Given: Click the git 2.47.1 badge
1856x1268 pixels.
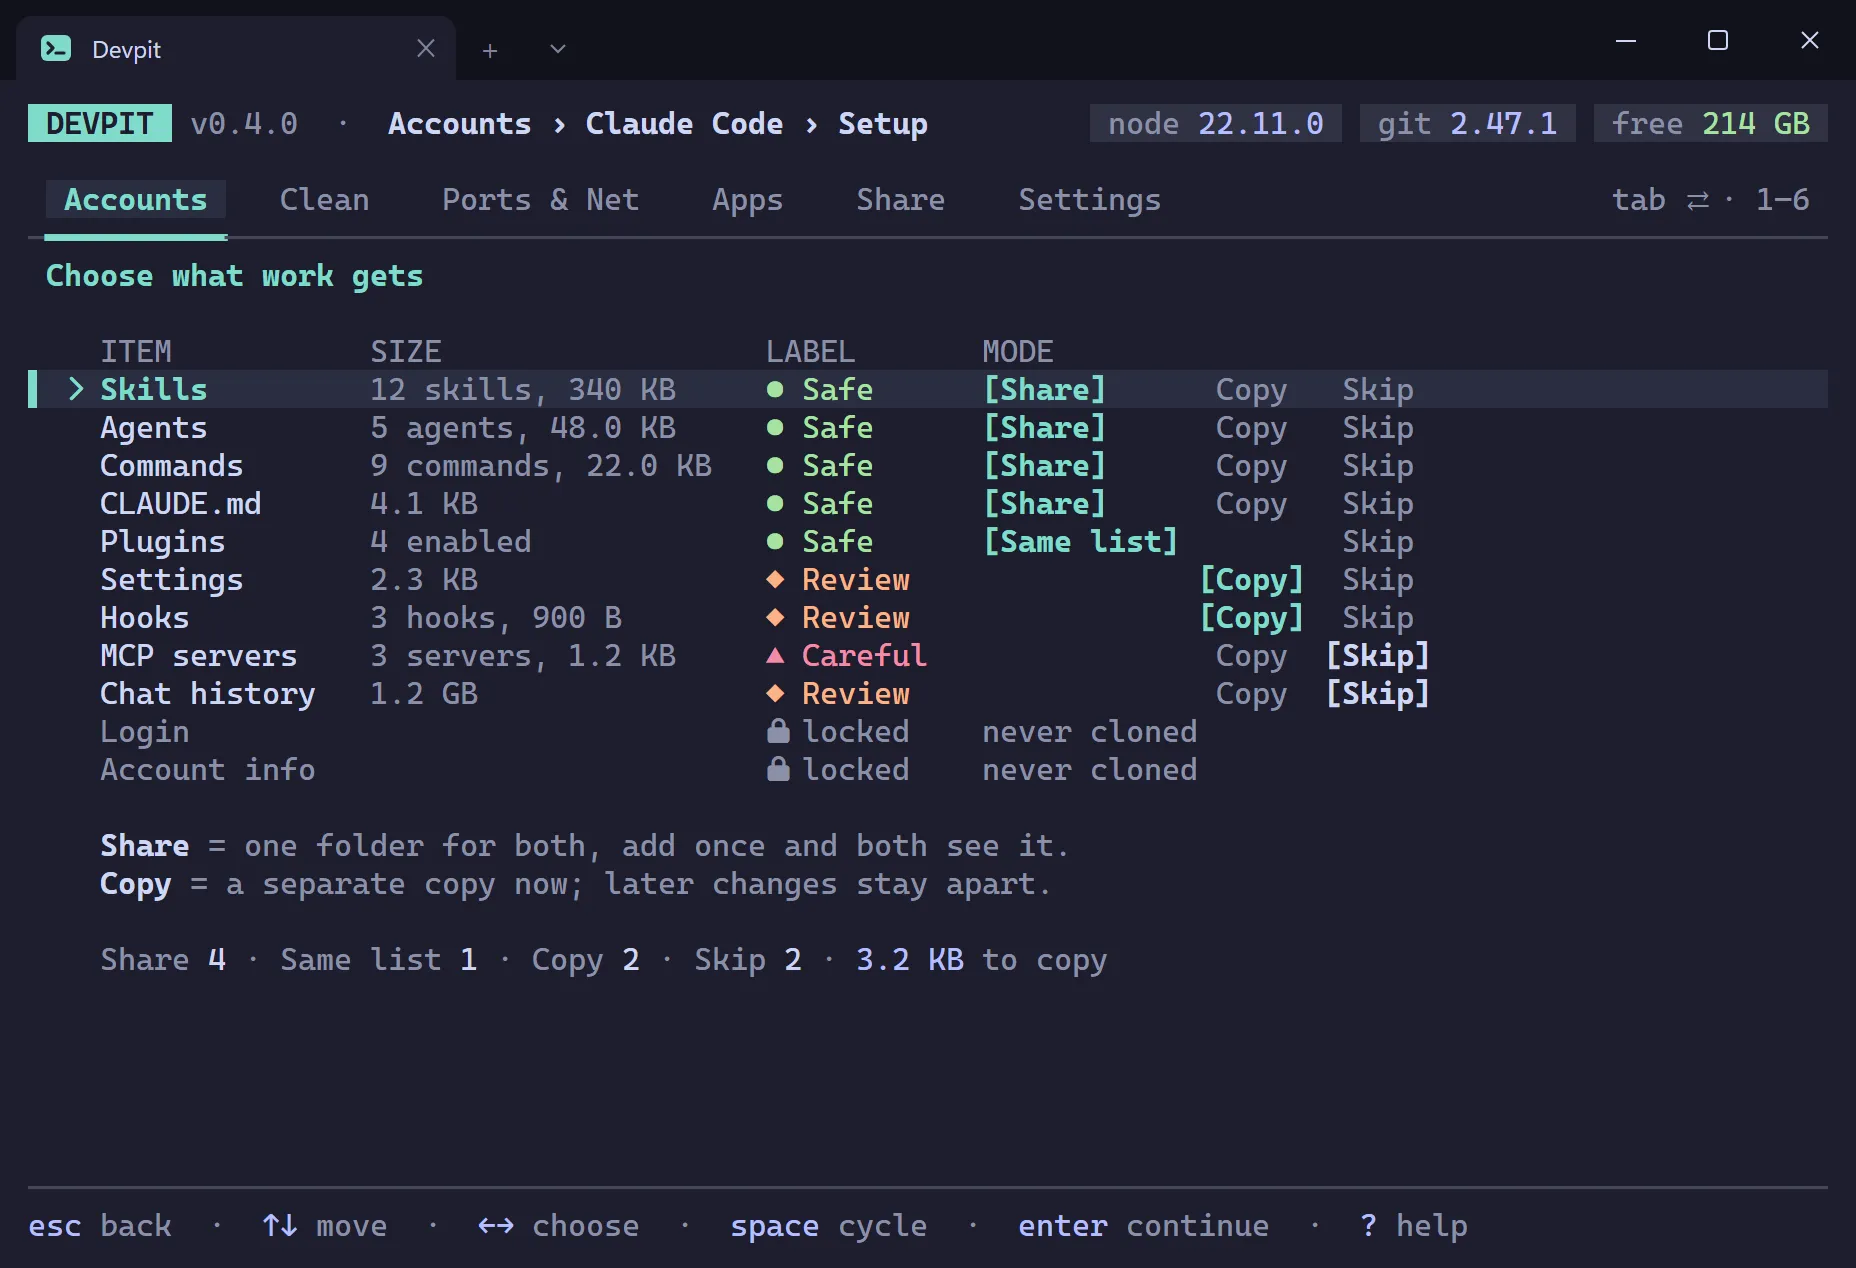Looking at the screenshot, I should pos(1467,123).
